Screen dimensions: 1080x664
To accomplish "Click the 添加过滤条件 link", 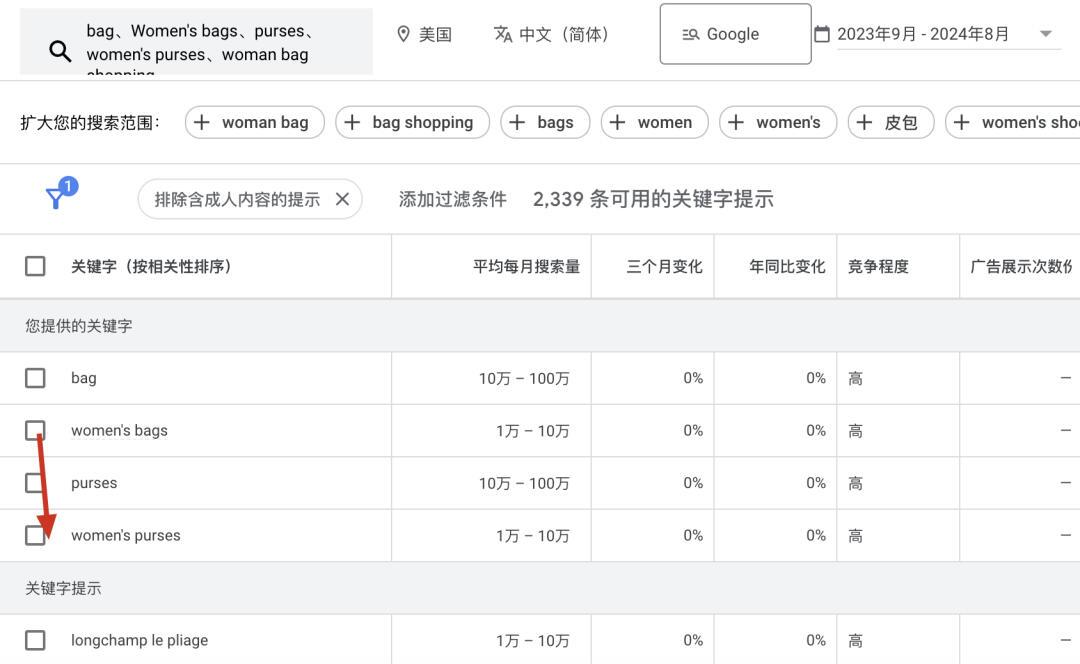I will (453, 199).
